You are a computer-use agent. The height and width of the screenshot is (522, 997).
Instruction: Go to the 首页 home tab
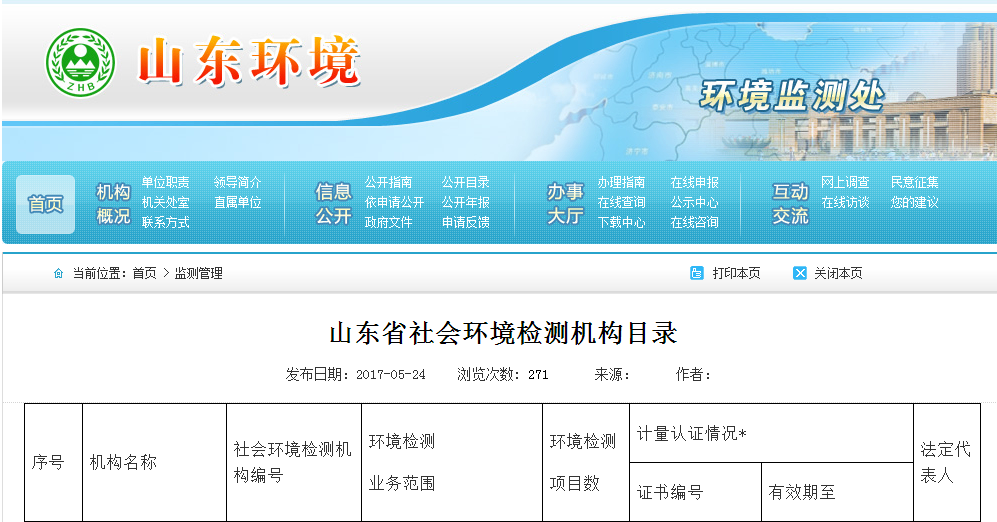45,204
